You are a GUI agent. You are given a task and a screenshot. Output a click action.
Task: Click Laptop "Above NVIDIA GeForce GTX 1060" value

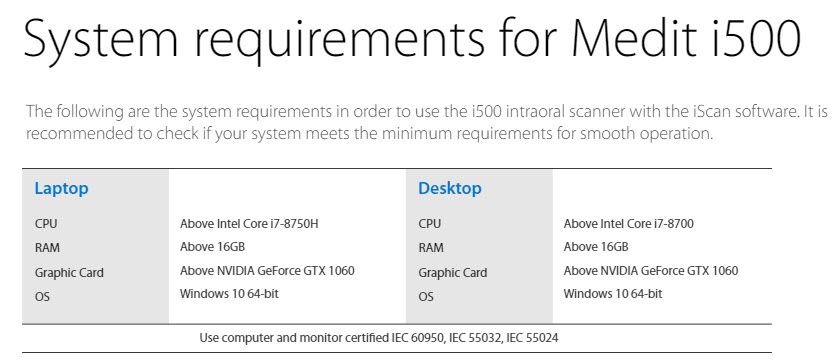[267, 270]
